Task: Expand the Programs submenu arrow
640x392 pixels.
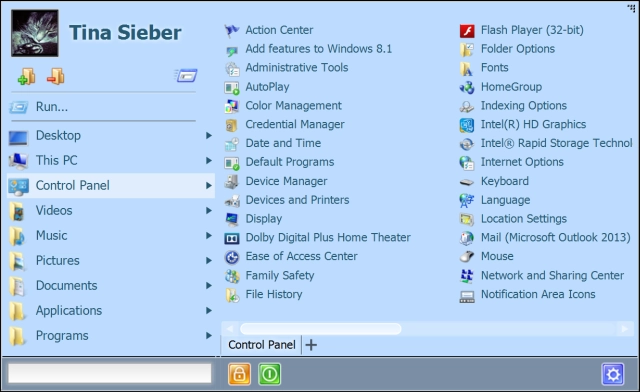Action: [x=209, y=336]
